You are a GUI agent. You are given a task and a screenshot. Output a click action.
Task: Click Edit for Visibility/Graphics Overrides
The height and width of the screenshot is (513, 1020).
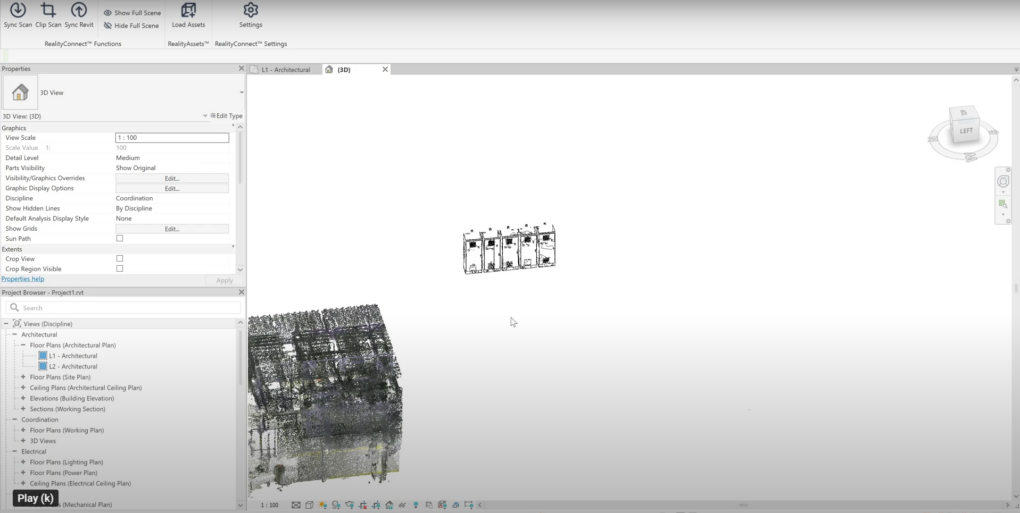172,178
